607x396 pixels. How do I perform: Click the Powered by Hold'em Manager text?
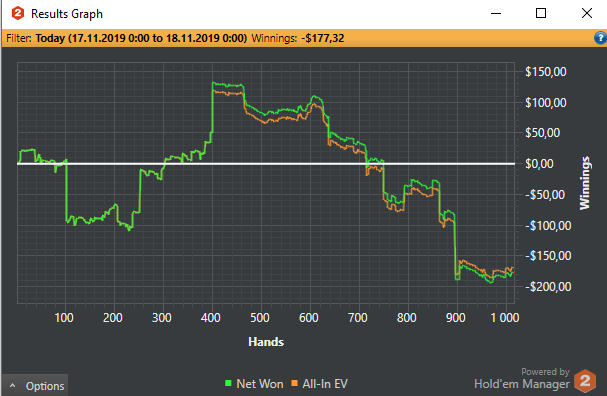(522, 379)
